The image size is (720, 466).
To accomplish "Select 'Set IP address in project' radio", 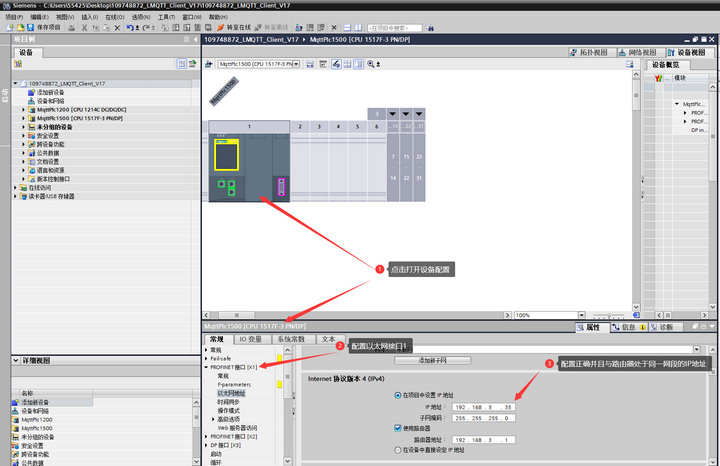I will tap(399, 396).
